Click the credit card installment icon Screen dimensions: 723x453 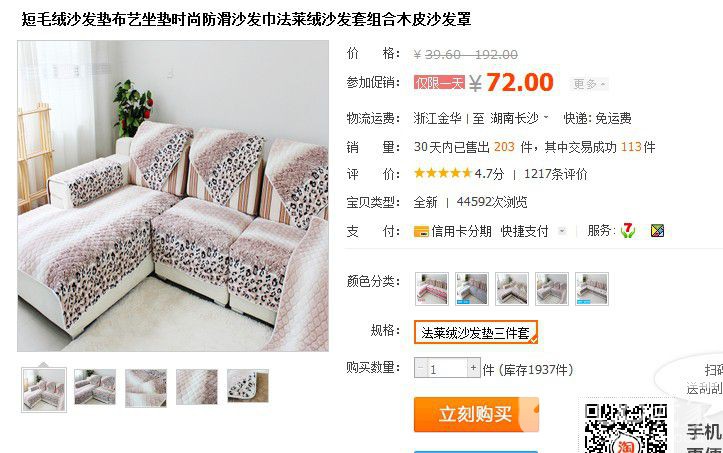pos(421,231)
